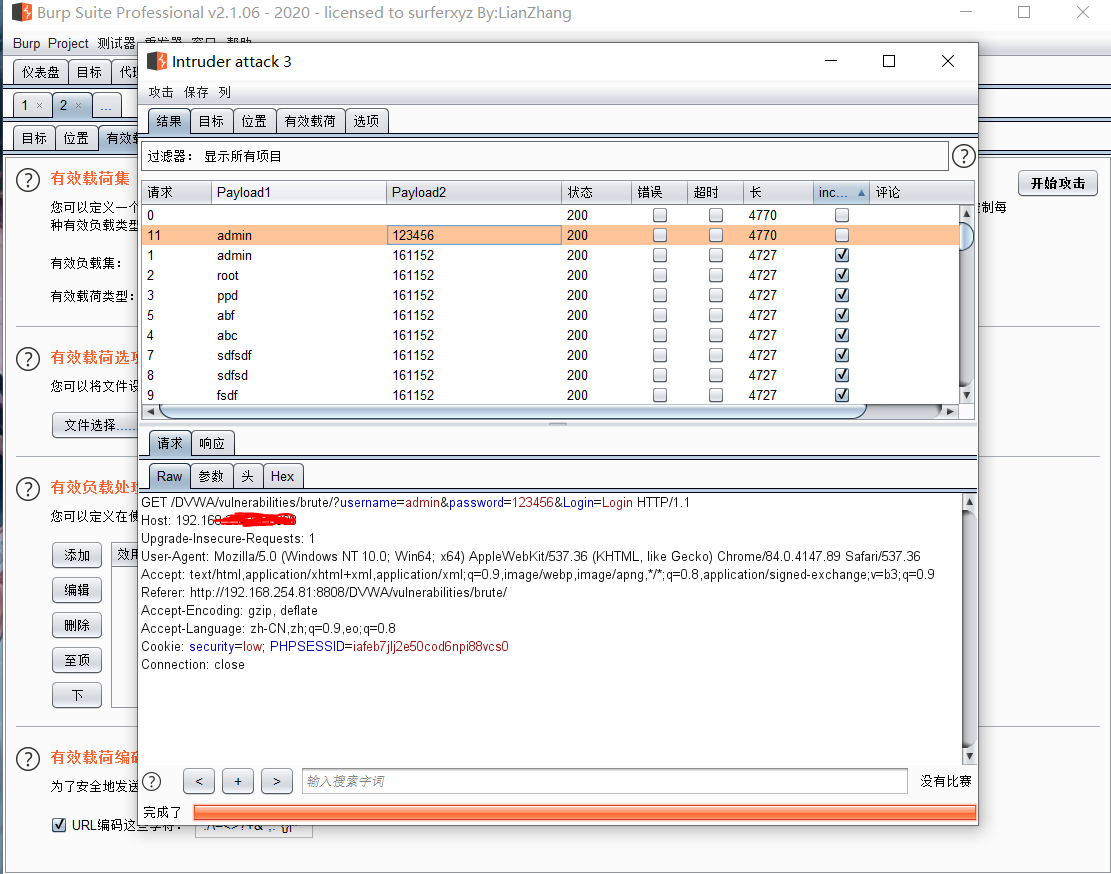1111x874 pixels.
Task: Open help icon next to 有效载荷编码 heading
Action: (x=28, y=759)
